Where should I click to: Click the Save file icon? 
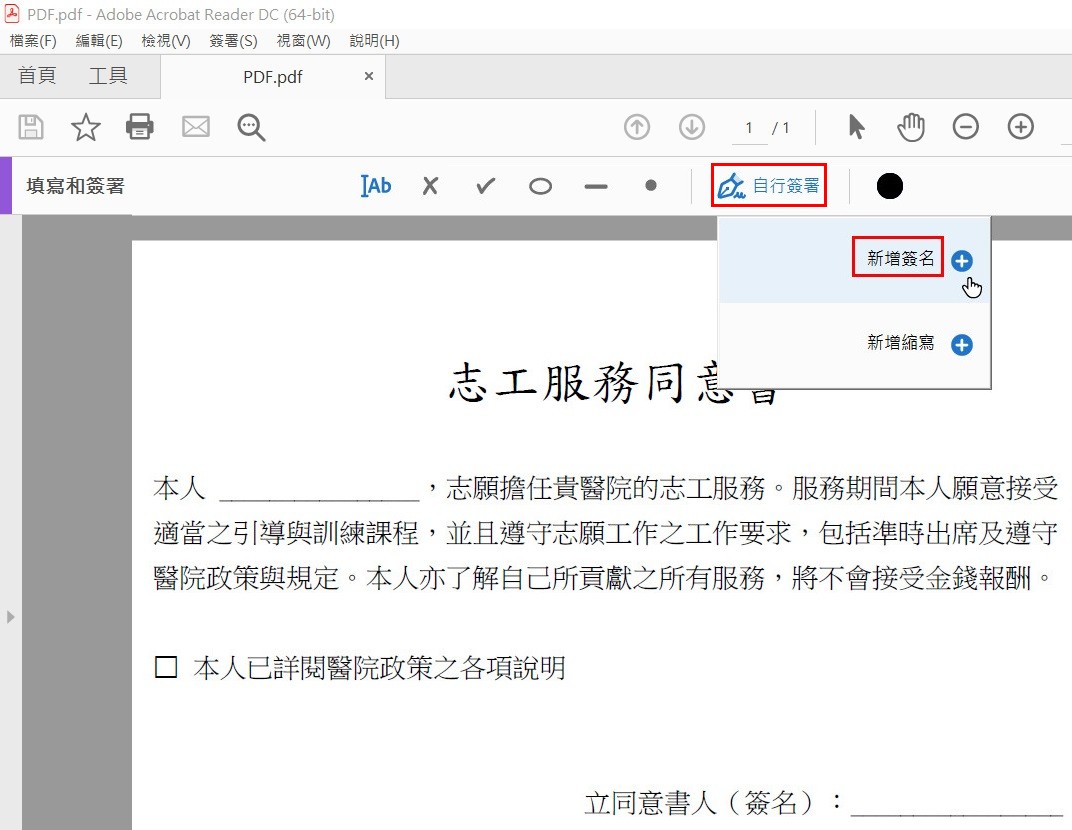coord(32,127)
